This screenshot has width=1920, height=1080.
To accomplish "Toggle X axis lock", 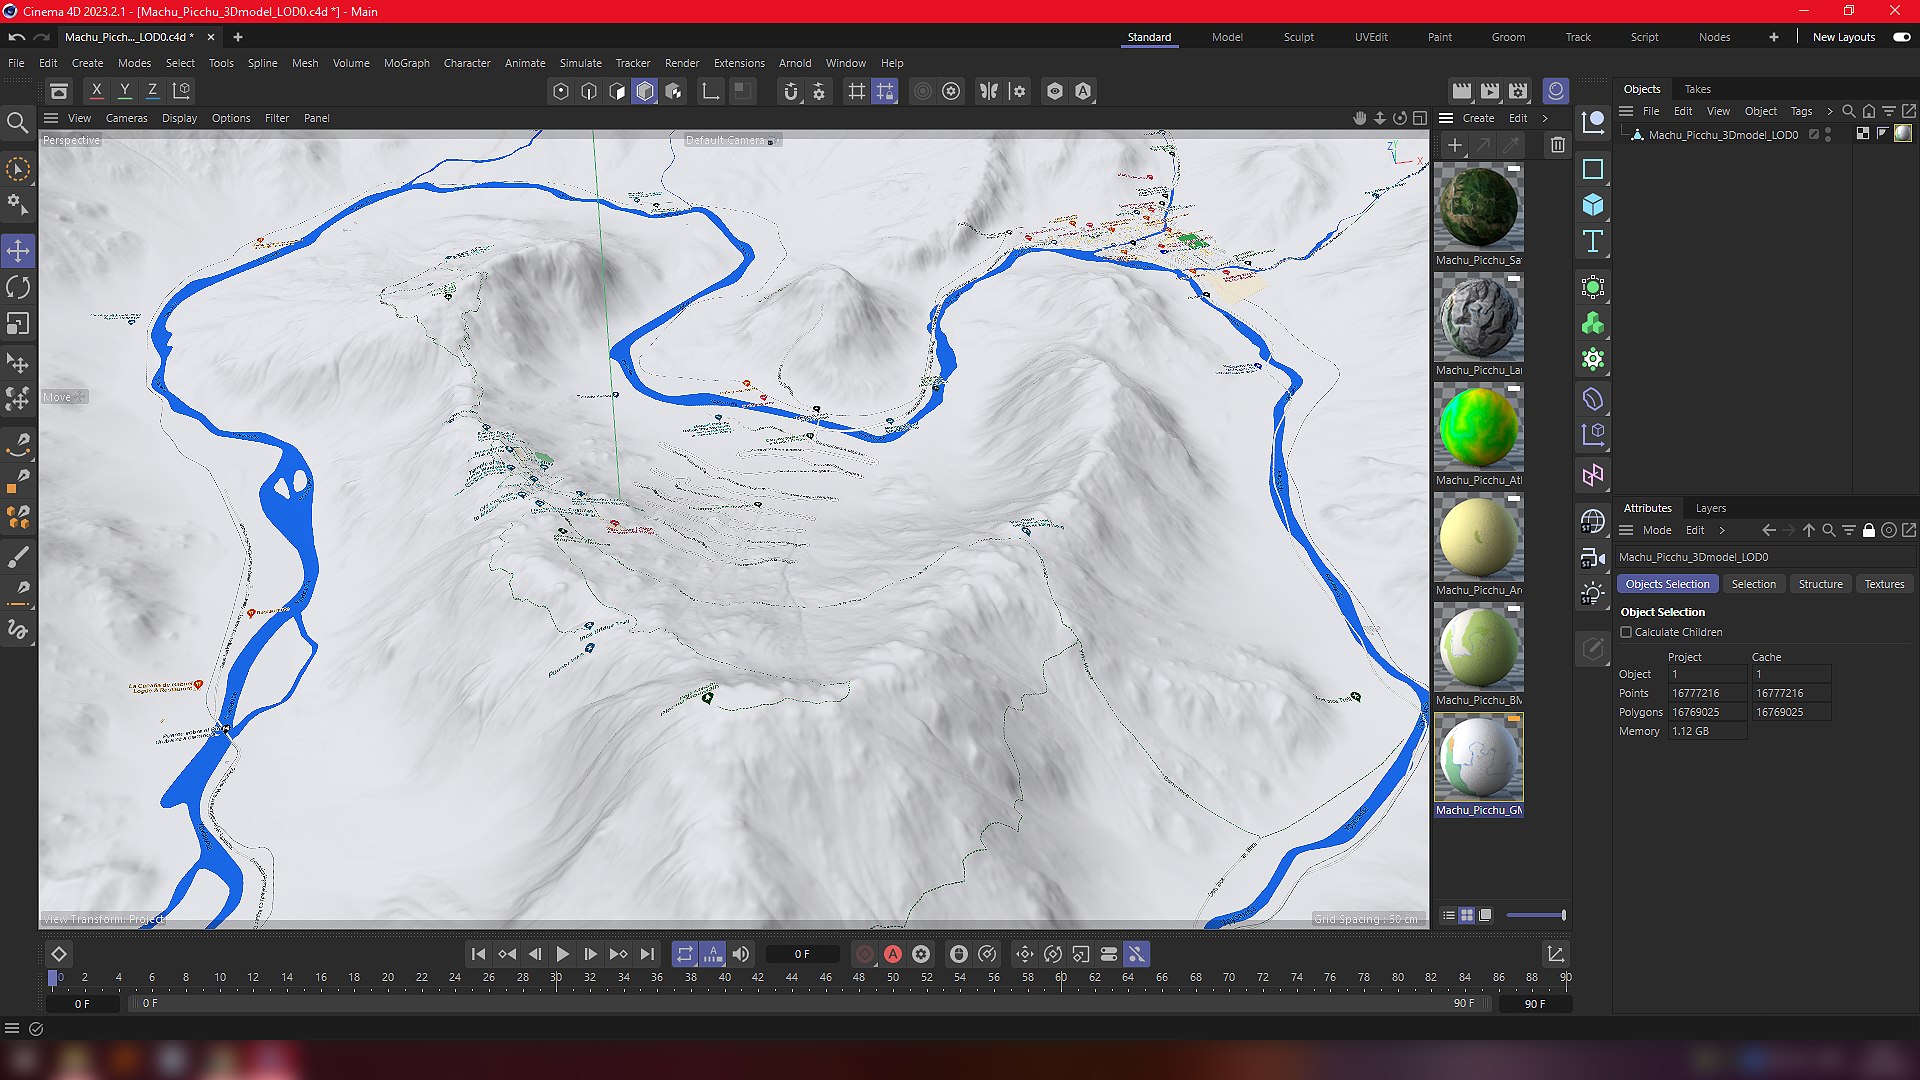I will pyautogui.click(x=96, y=90).
